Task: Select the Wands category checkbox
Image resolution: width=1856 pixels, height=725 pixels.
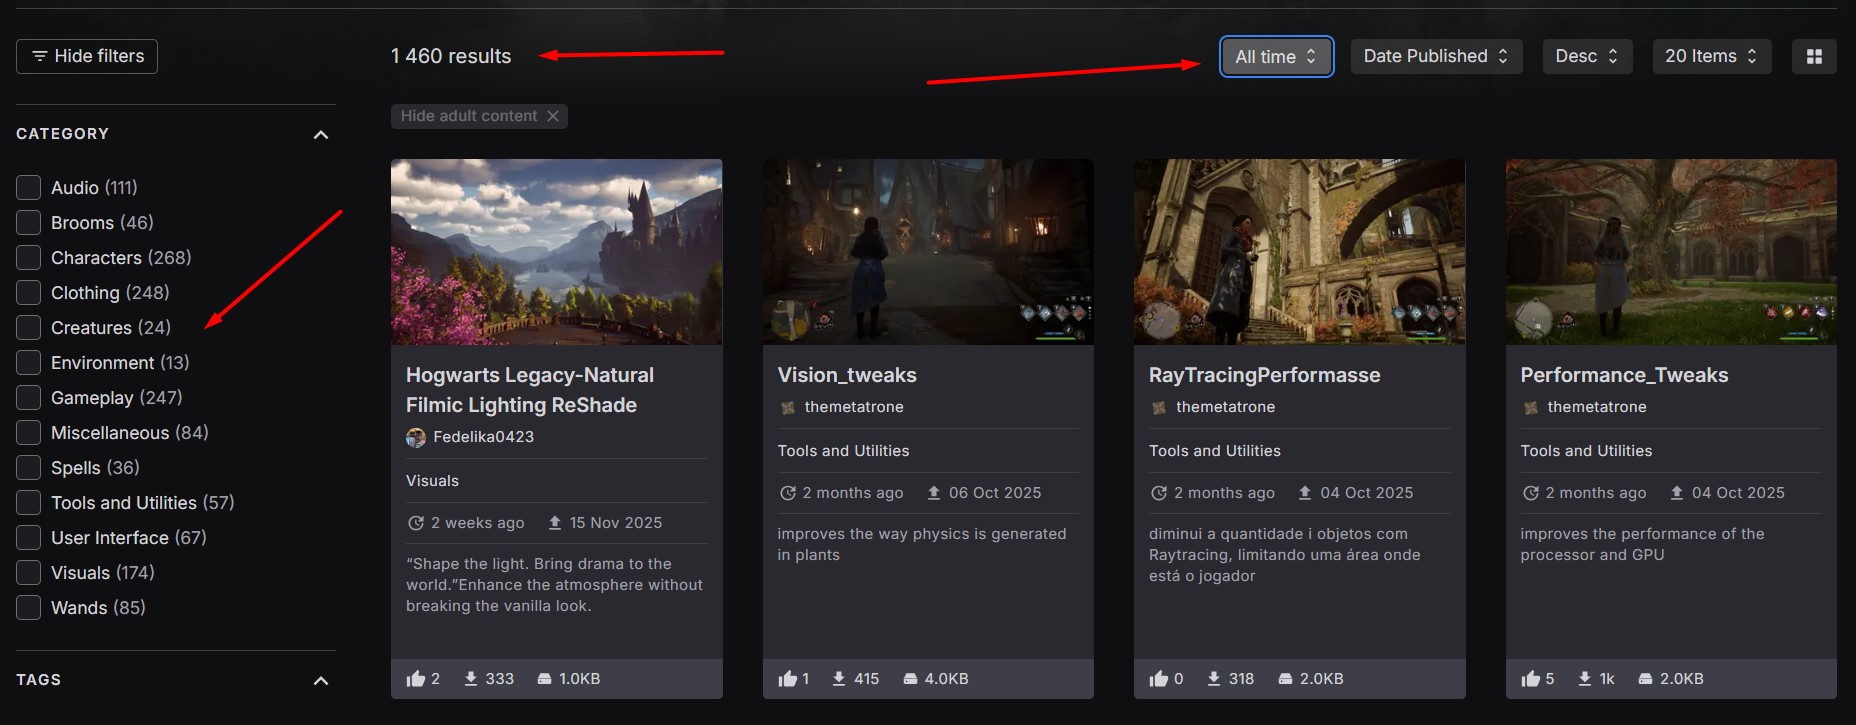Action: 29,608
